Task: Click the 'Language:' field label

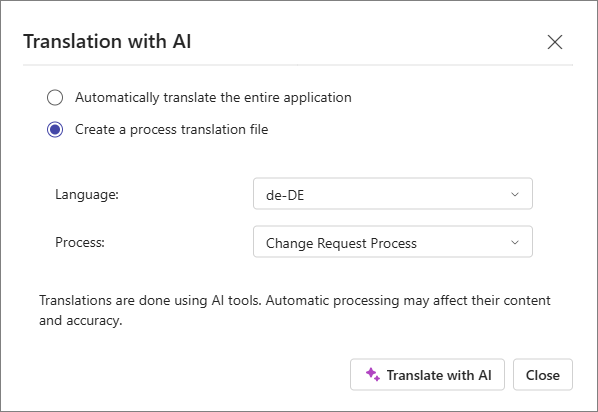Action: tap(87, 195)
